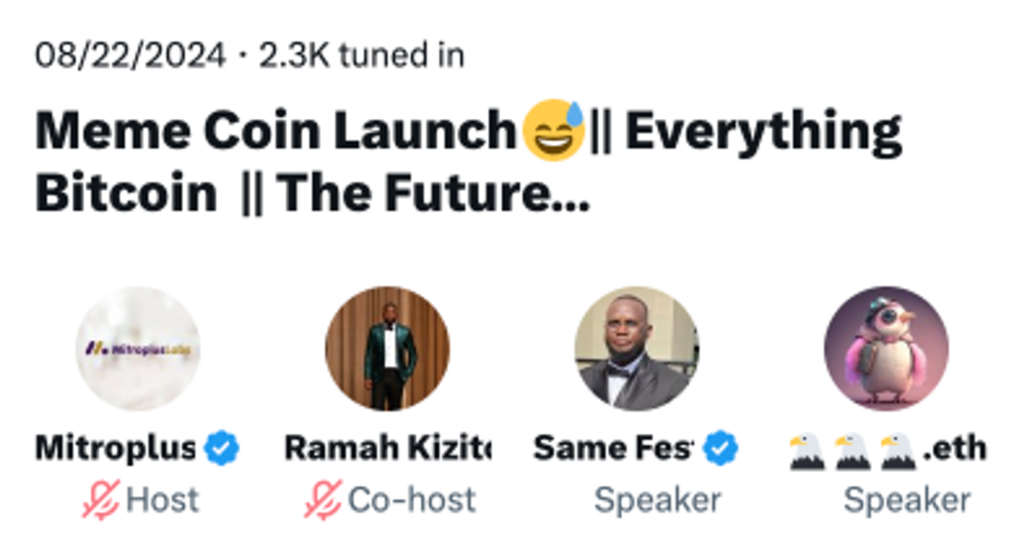Click the Mitroplus username text
This screenshot has width=1024, height=536.
116,448
